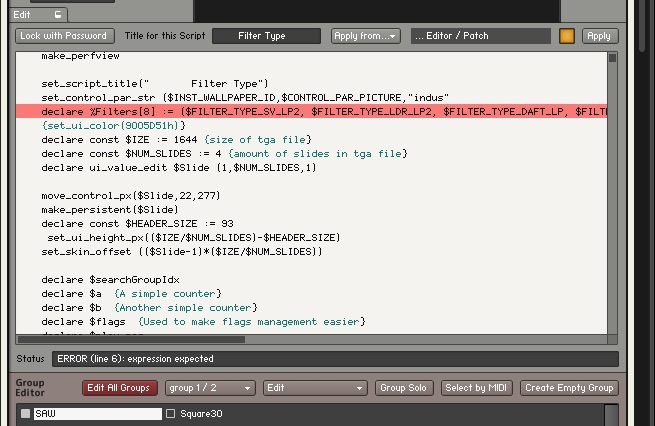655x426 pixels.
Task: Click the small icon on the Edit tab
Action: click(58, 15)
